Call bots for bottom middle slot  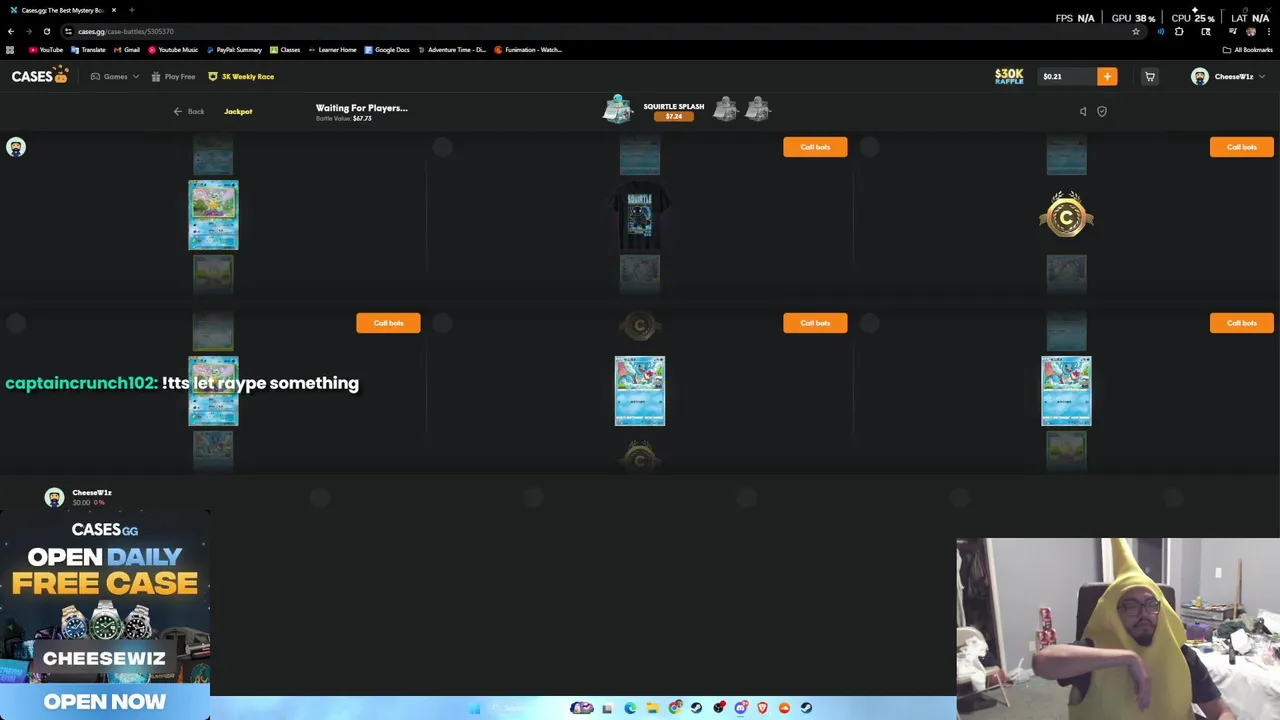(x=815, y=323)
